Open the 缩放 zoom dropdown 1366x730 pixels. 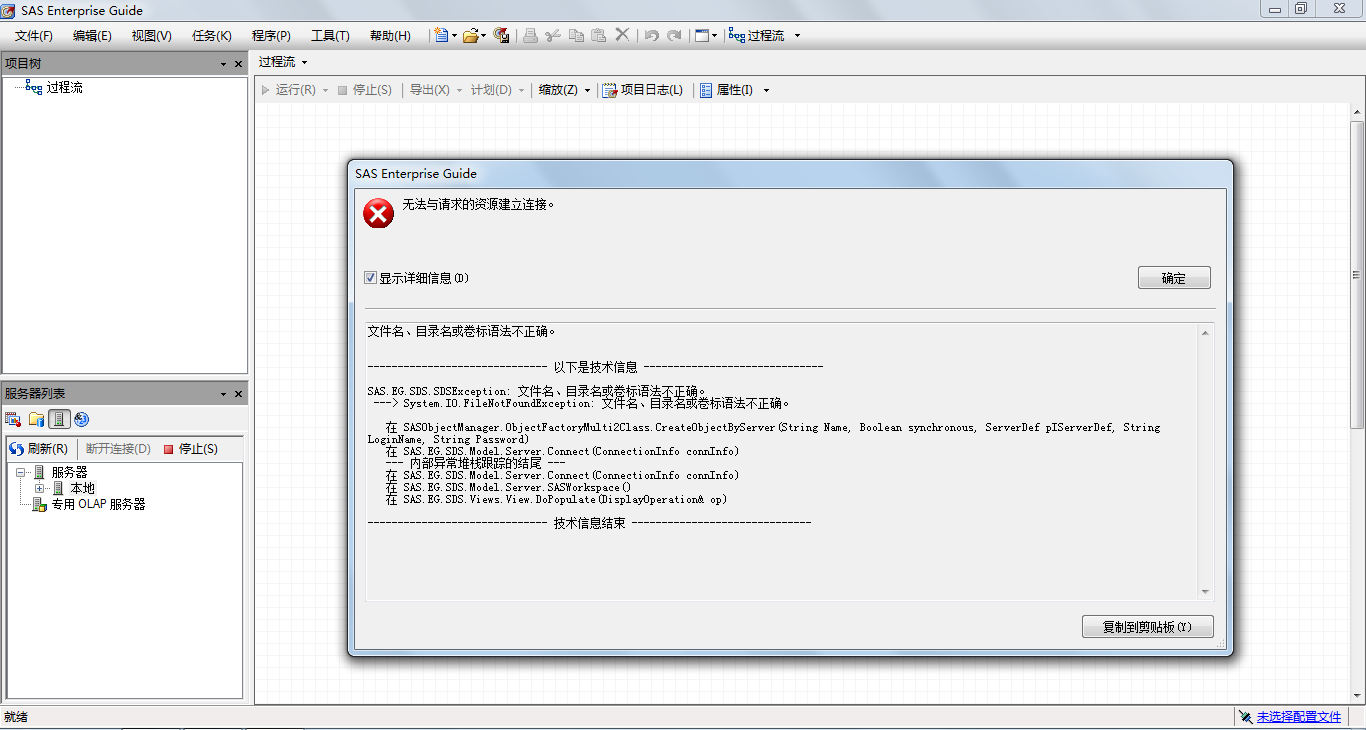point(565,90)
